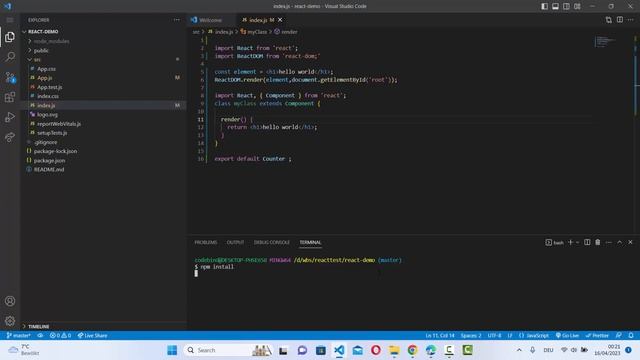Open README.md in explorer
Screen dimensions: 640x360
(x=49, y=169)
